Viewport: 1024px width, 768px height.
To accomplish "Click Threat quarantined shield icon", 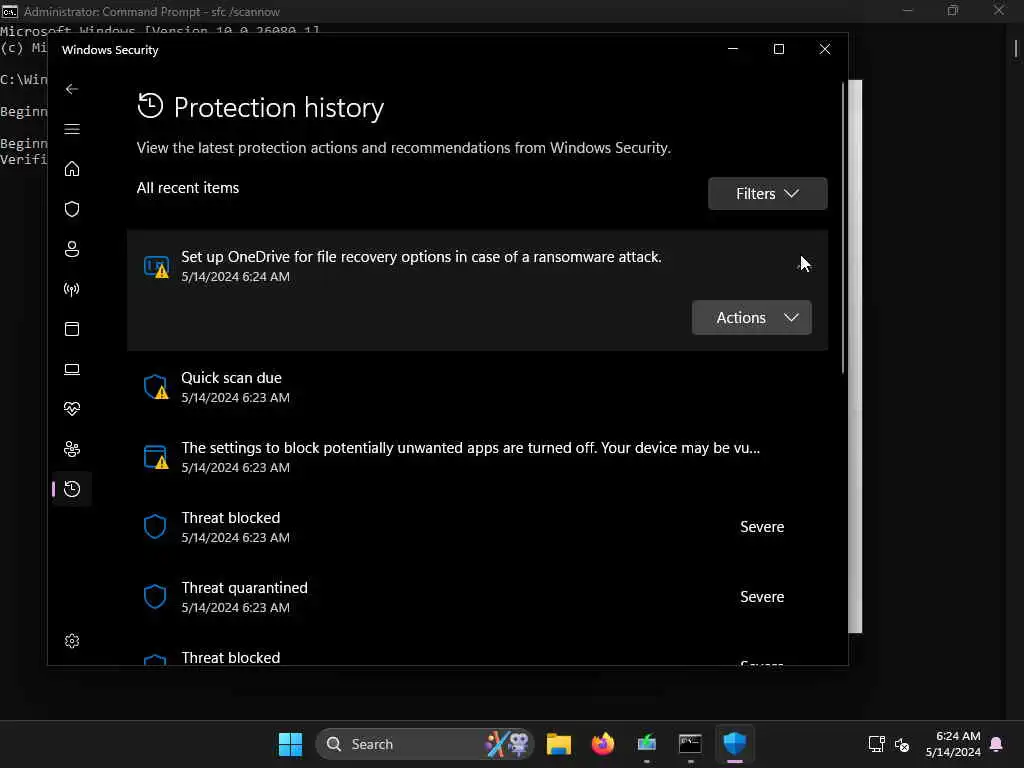I will pyautogui.click(x=155, y=596).
